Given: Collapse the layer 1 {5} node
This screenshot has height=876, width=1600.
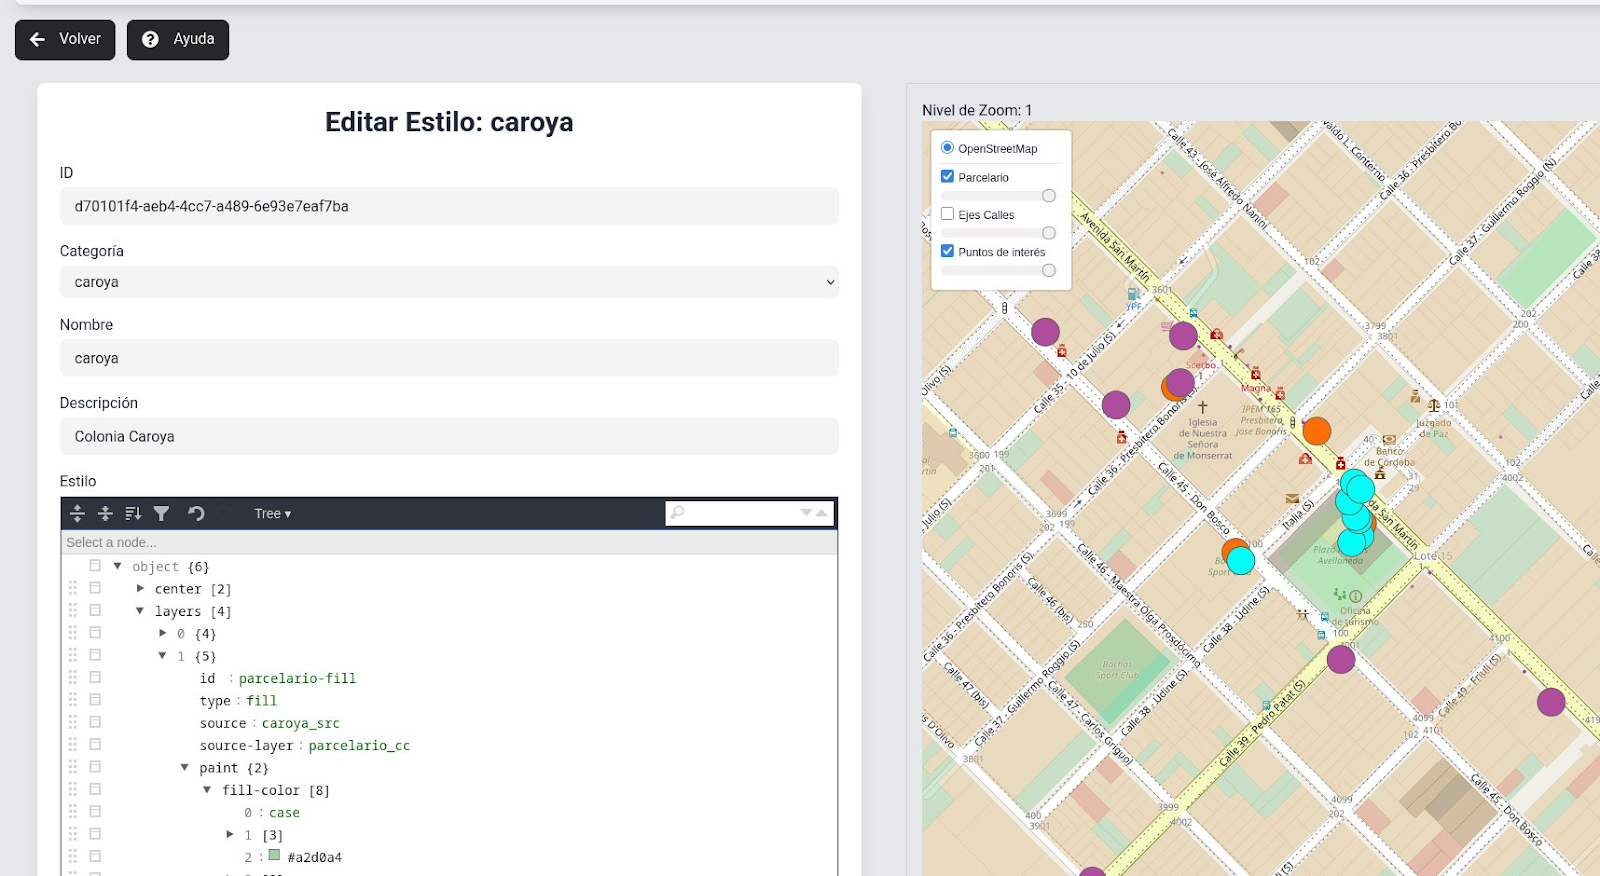Looking at the screenshot, I should (x=162, y=656).
